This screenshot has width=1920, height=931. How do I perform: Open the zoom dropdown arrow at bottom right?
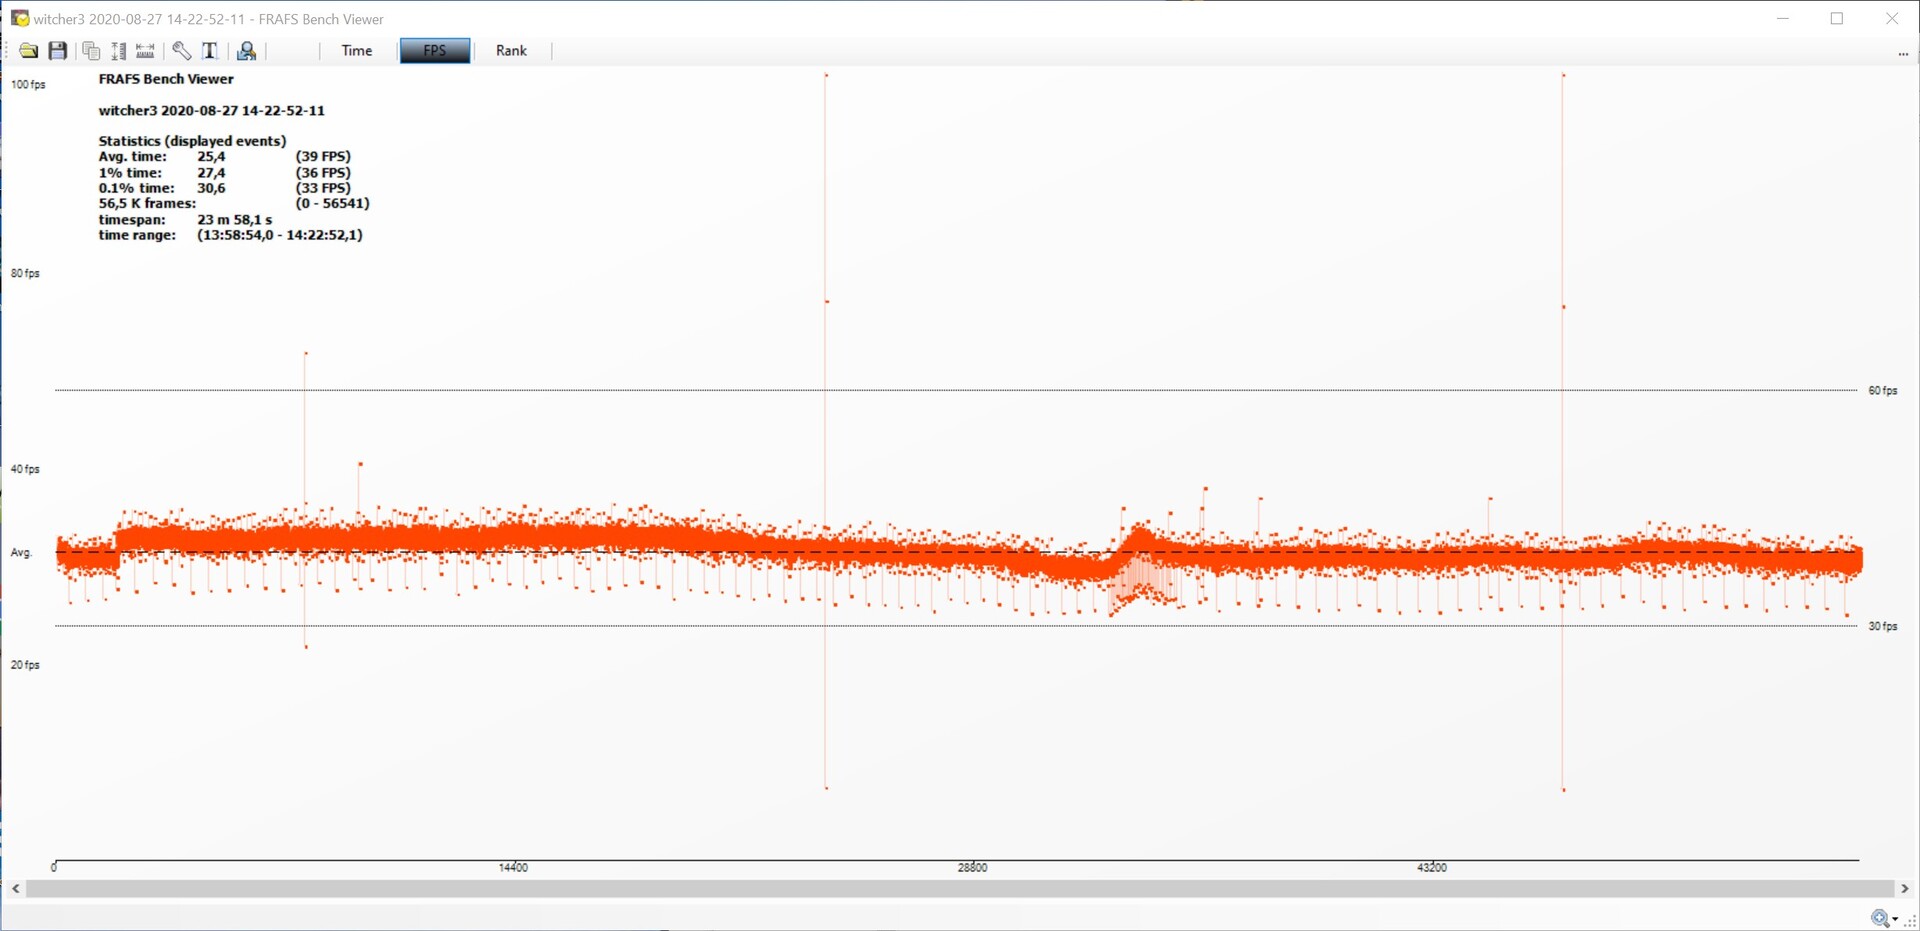(x=1895, y=919)
